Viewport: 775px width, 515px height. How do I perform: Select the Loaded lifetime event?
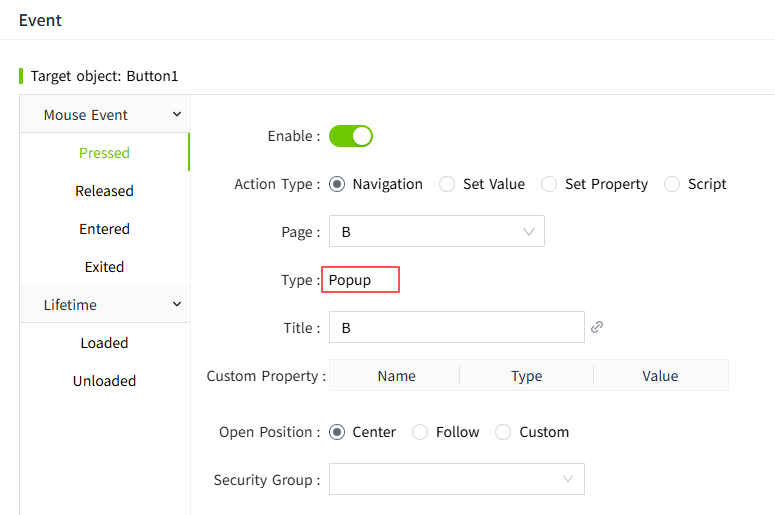104,343
